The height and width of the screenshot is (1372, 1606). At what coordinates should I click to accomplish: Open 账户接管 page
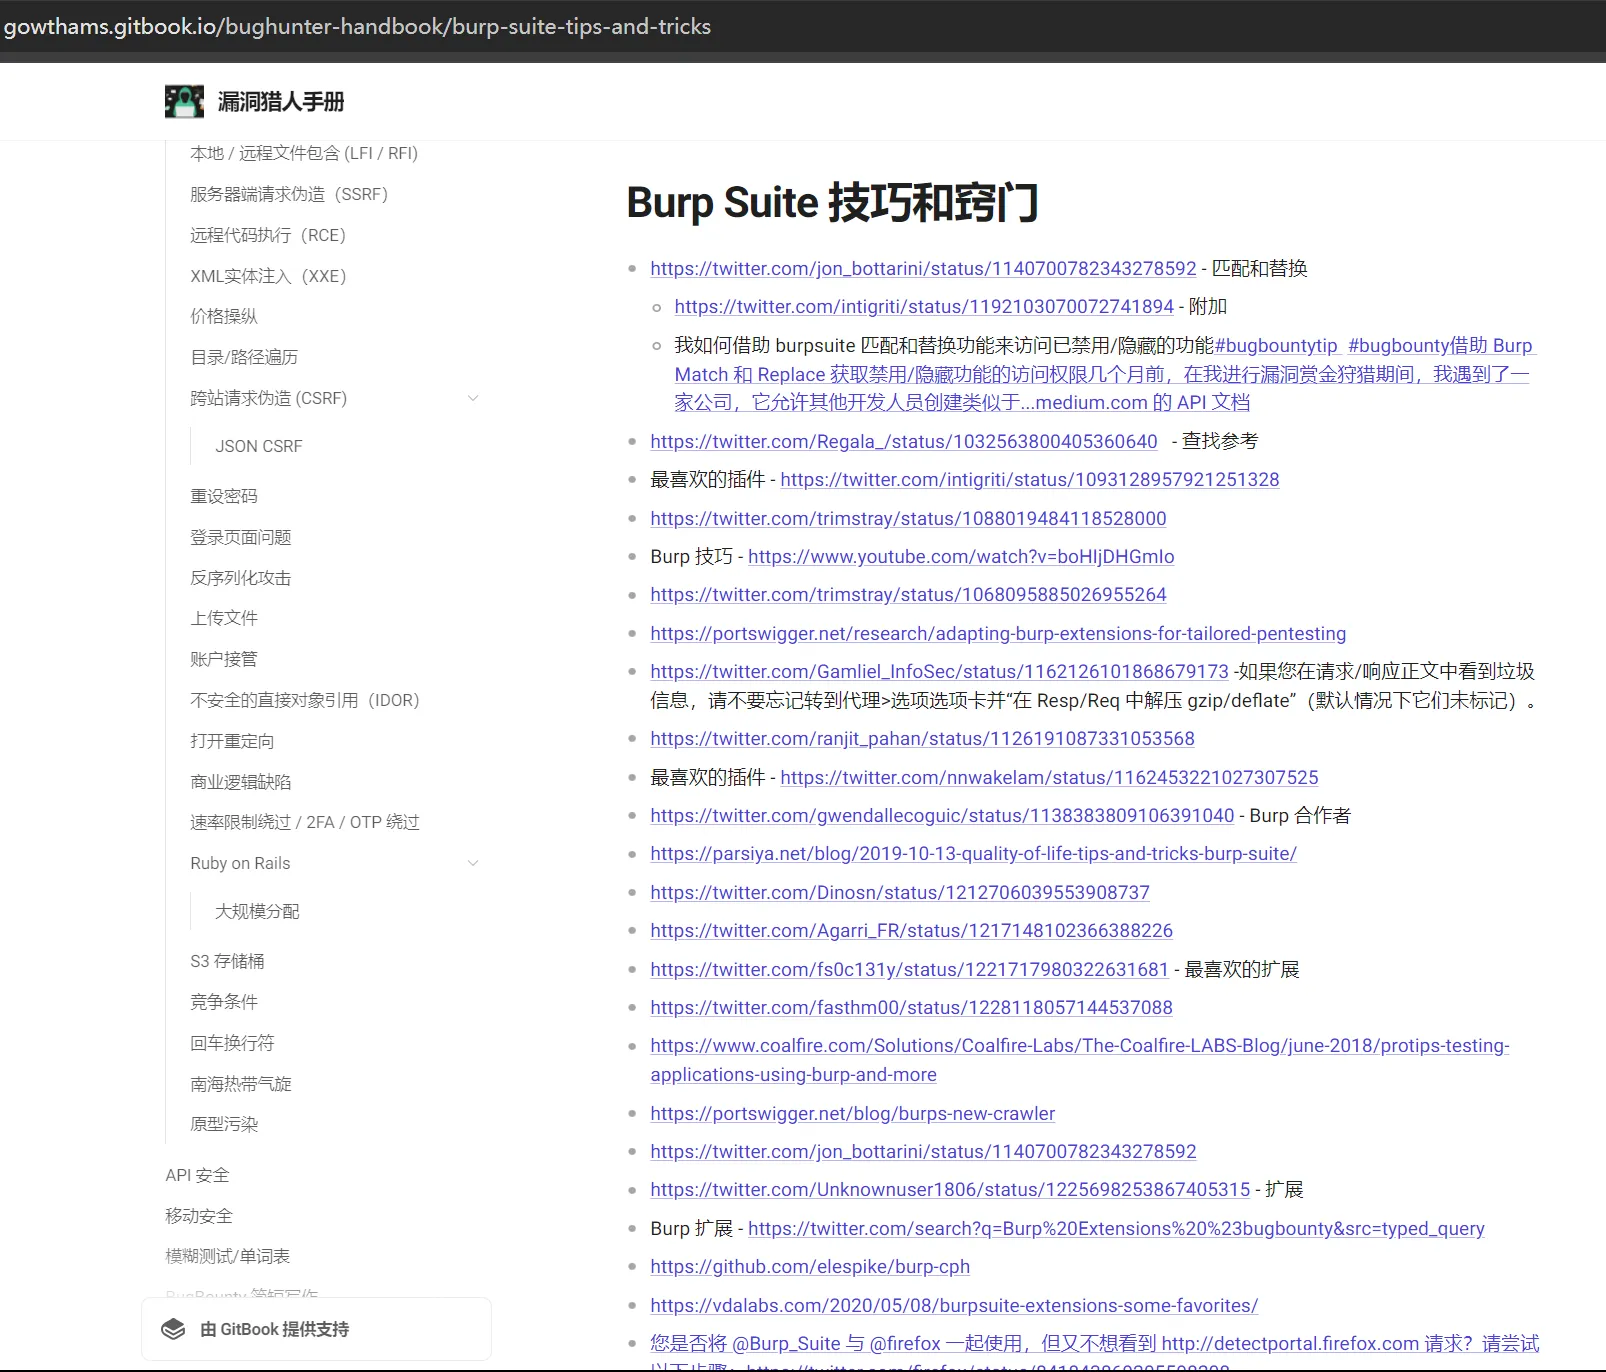tap(224, 659)
